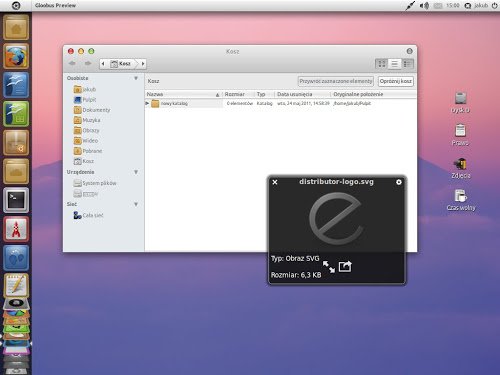Screen dimensions: 500x375
Task: Sort by the Nazwa column header
Action: coord(183,94)
